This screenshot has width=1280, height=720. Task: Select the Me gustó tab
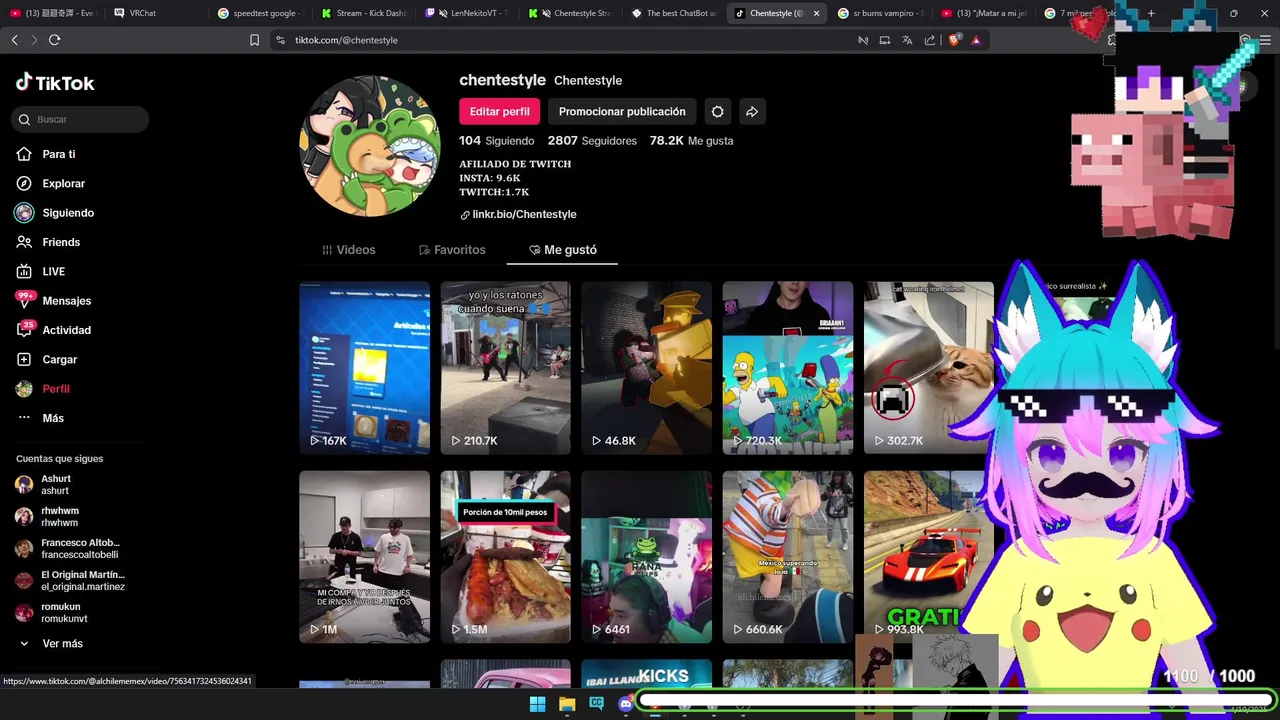562,250
